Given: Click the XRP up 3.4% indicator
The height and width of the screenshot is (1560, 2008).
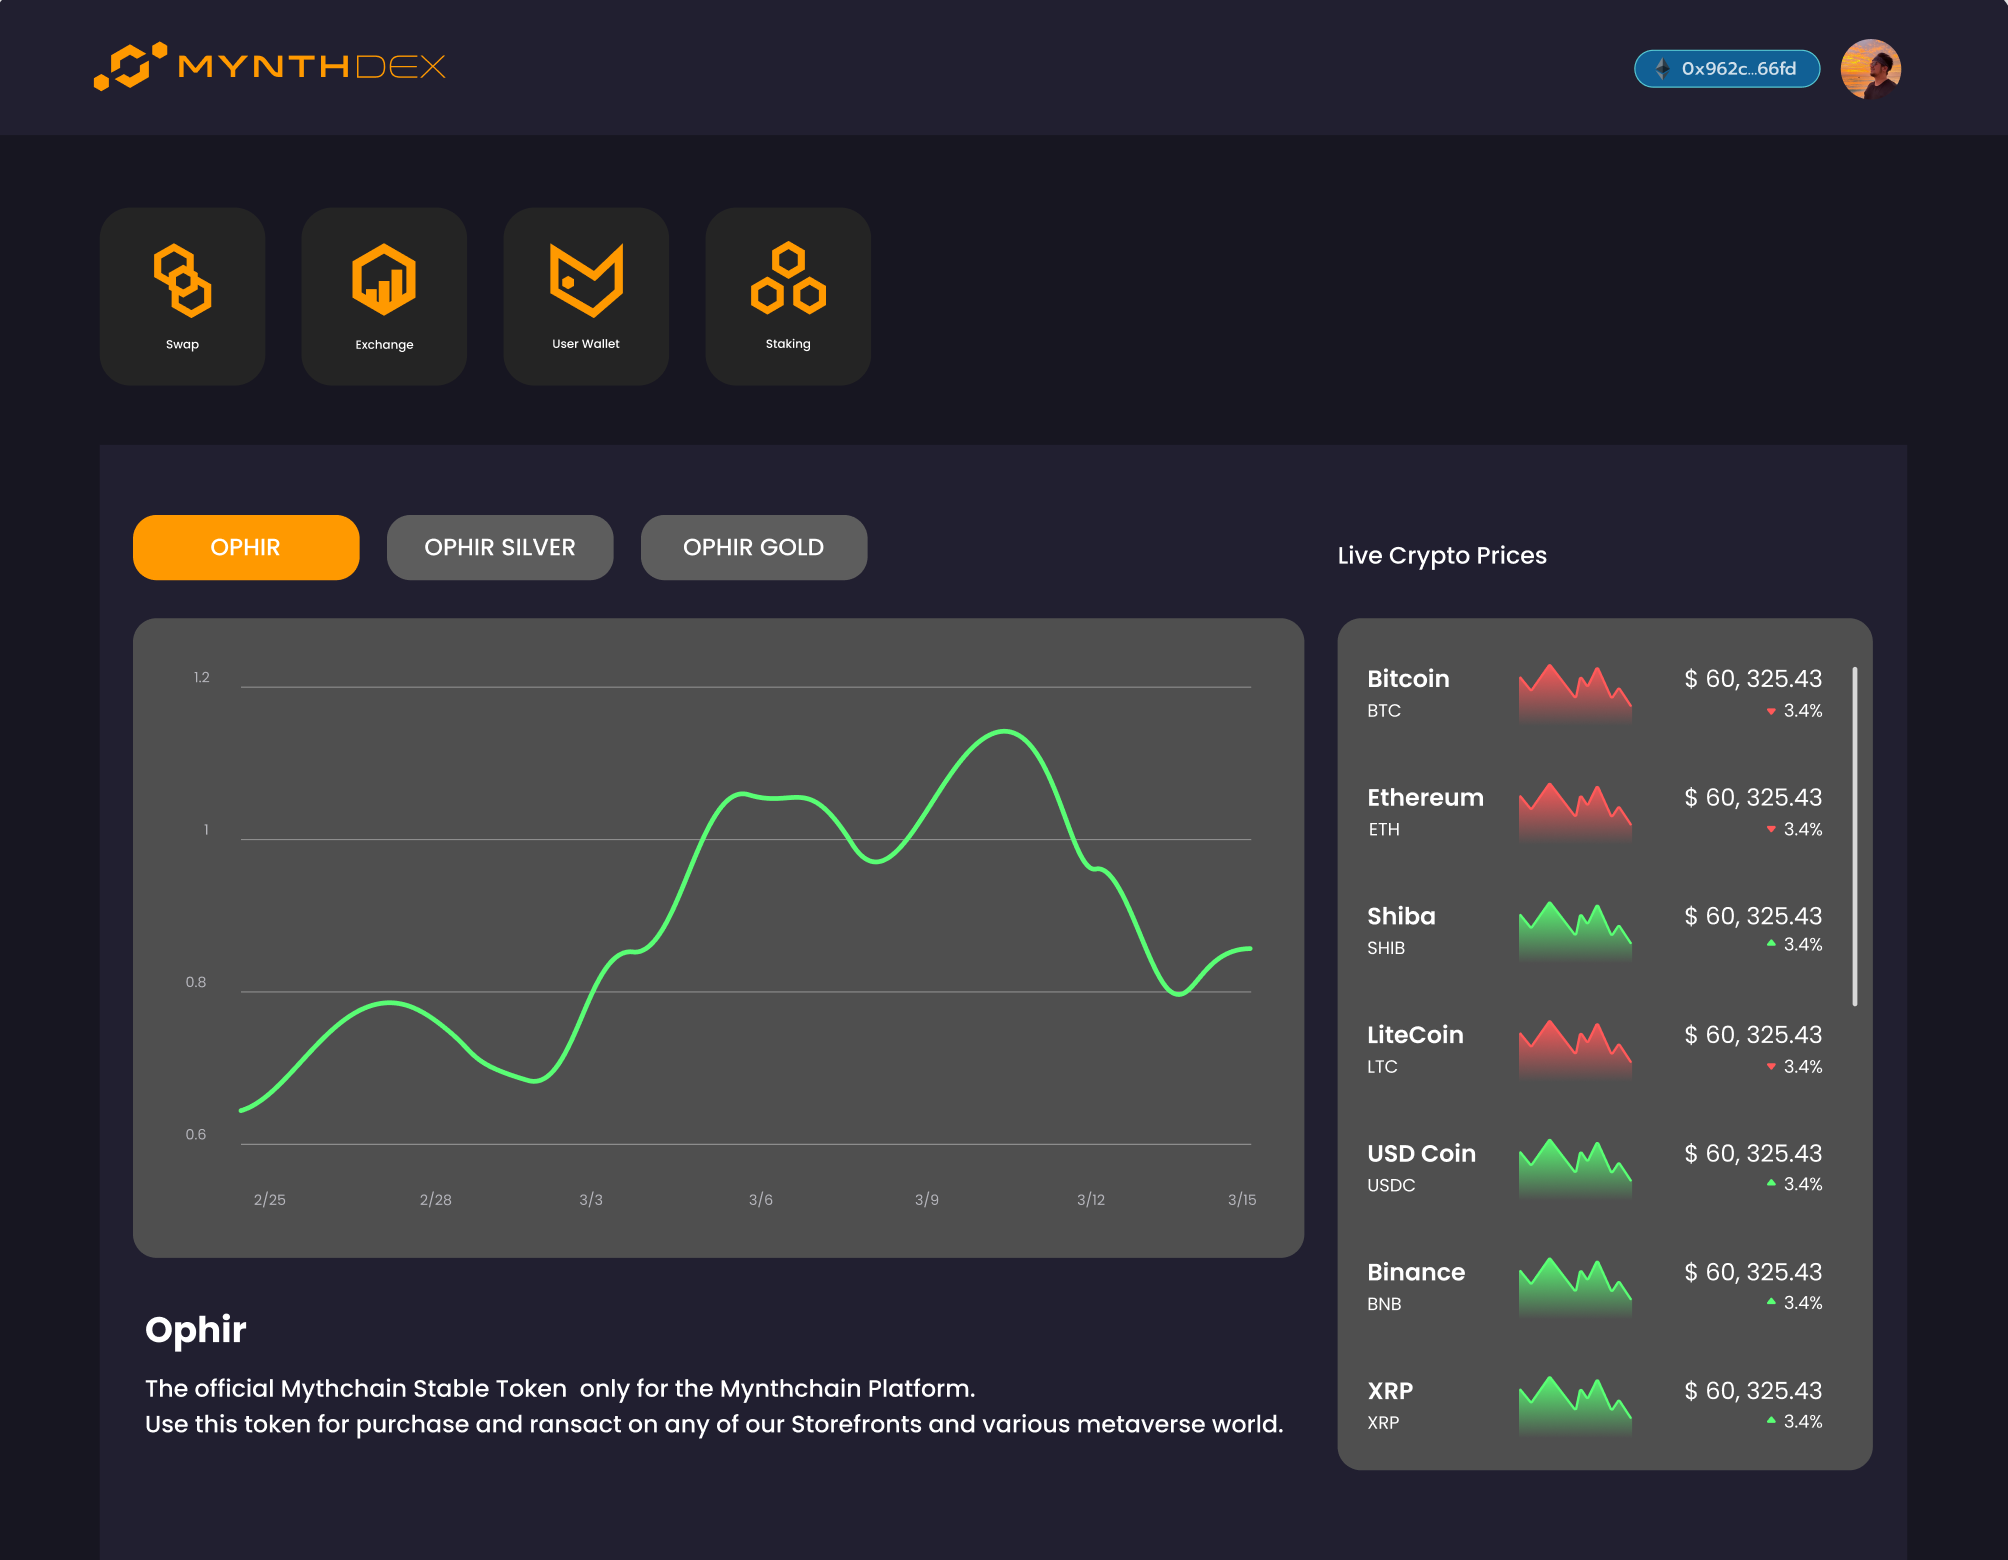Looking at the screenshot, I should (1794, 1421).
